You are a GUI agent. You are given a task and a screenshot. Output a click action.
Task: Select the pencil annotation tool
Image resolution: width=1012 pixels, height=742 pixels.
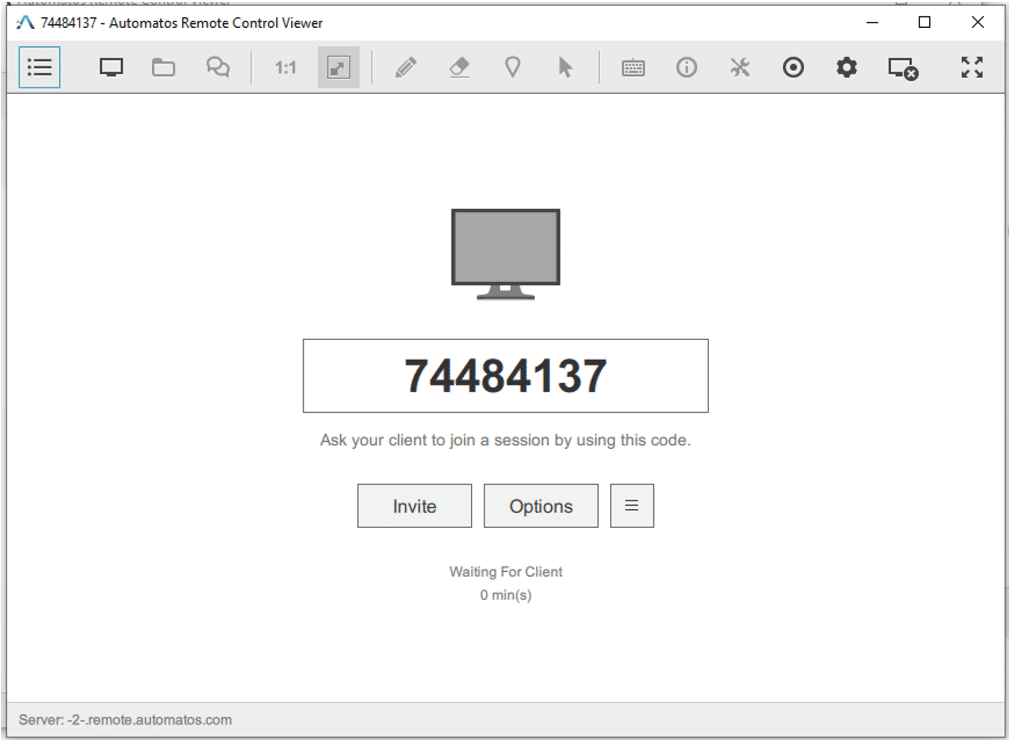406,67
